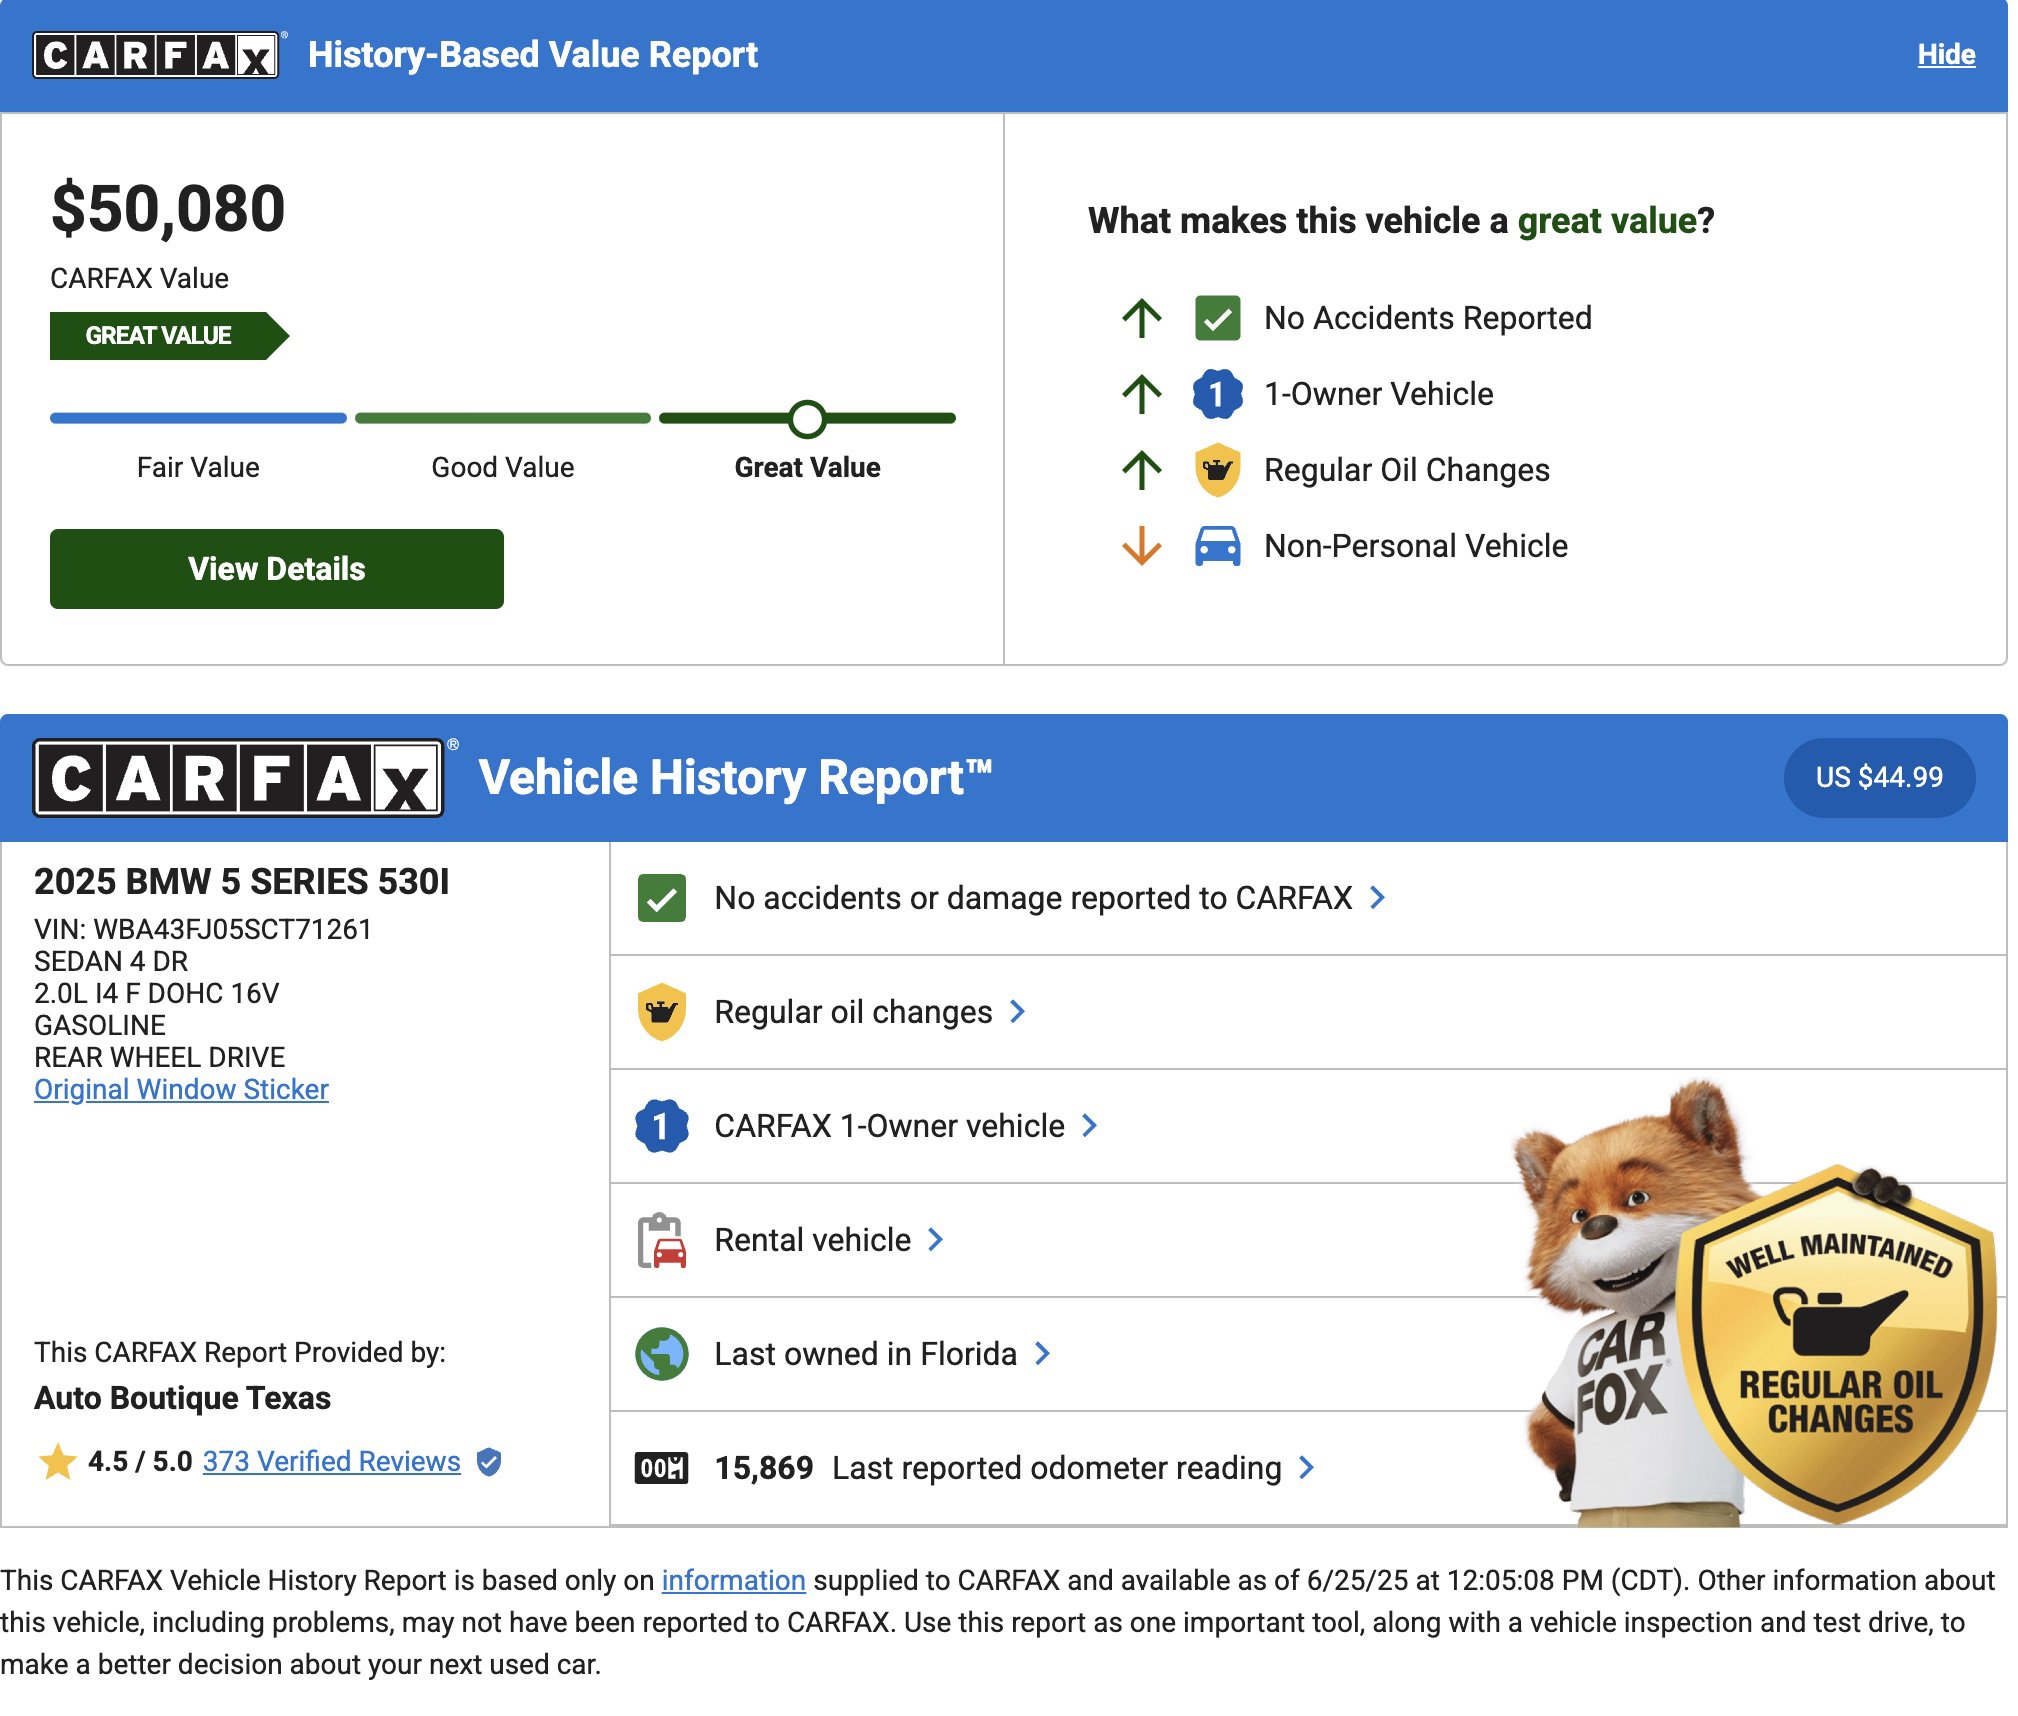Click the oil can shield beside Regular Oil Changes
This screenshot has width=2018, height=1716.
[x=1217, y=470]
